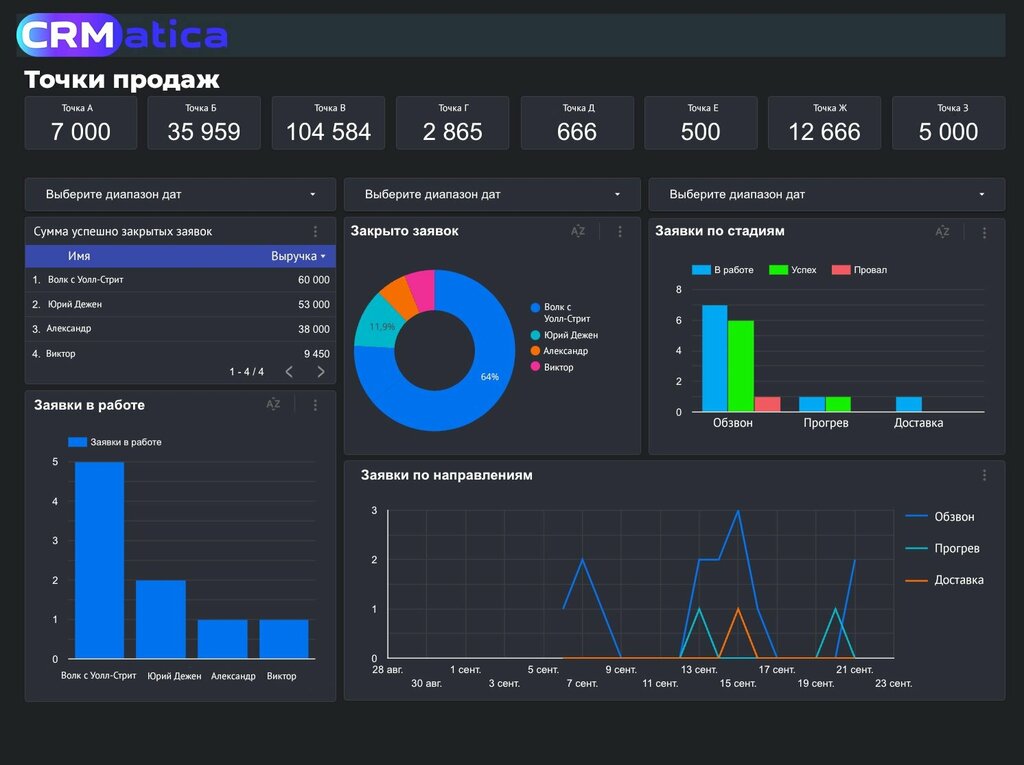The height and width of the screenshot is (765, 1024).
Task: Select the Точка Д scorecard
Action: [x=577, y=123]
